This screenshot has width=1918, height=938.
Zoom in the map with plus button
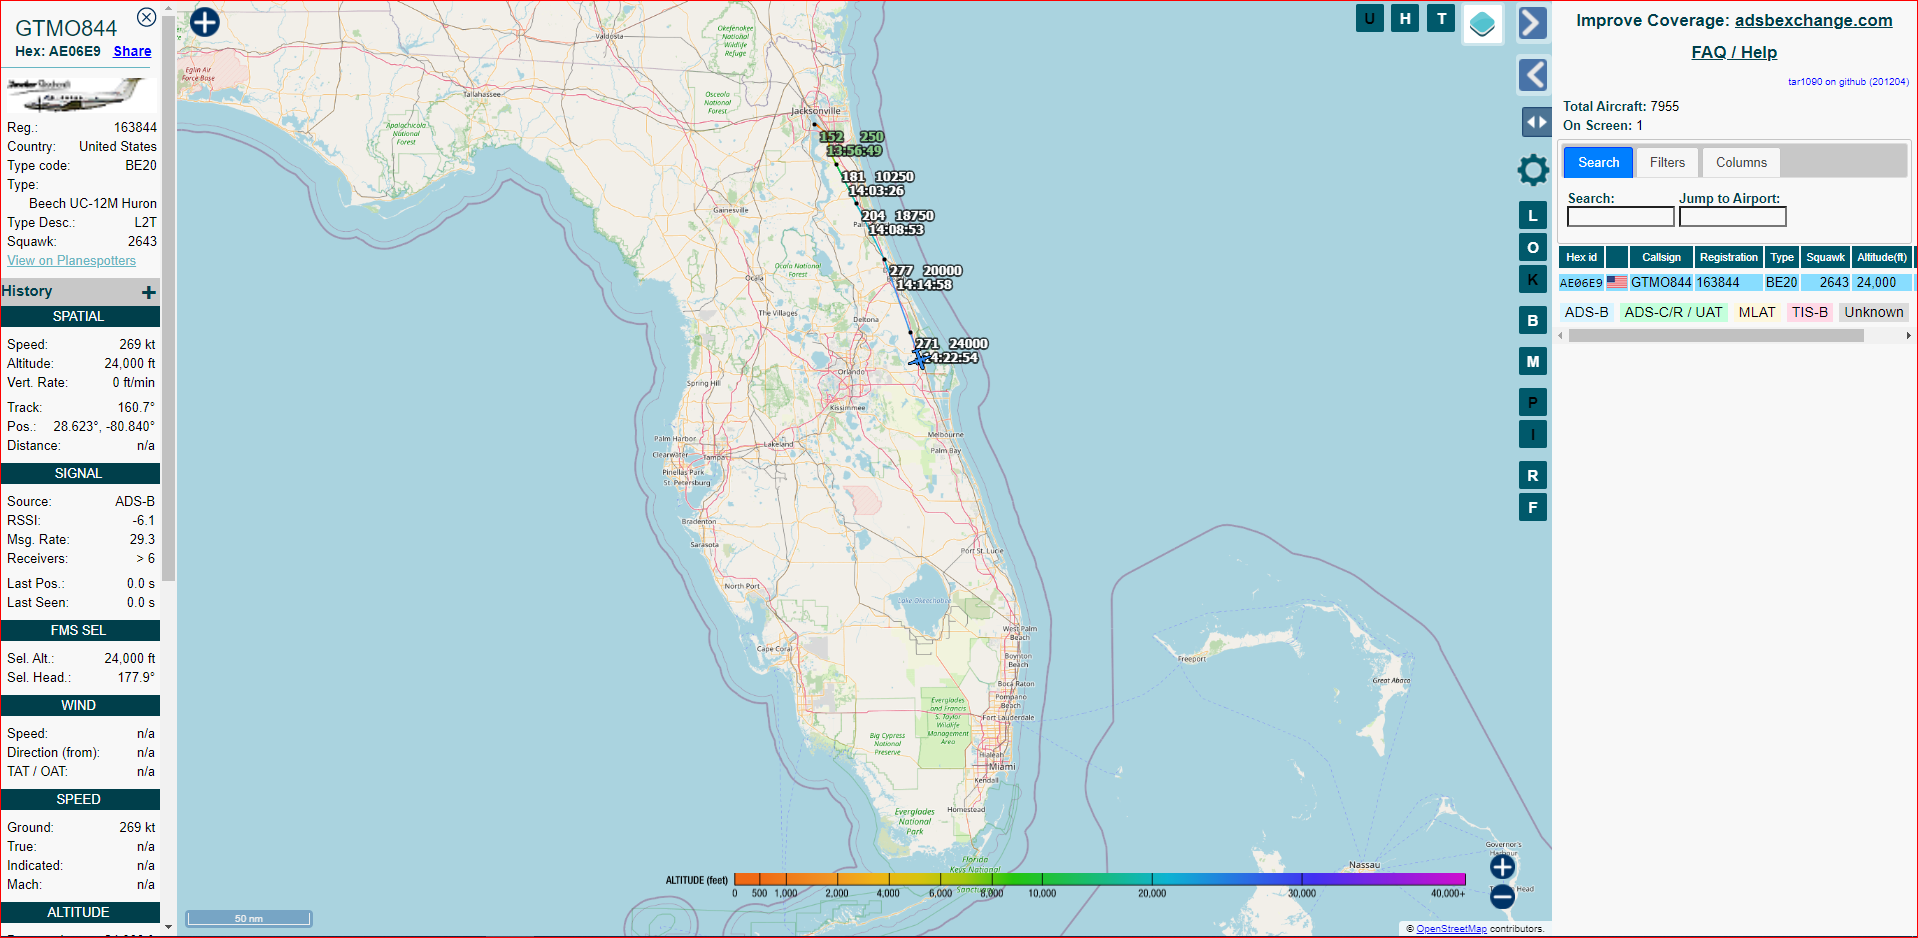[x=1502, y=867]
